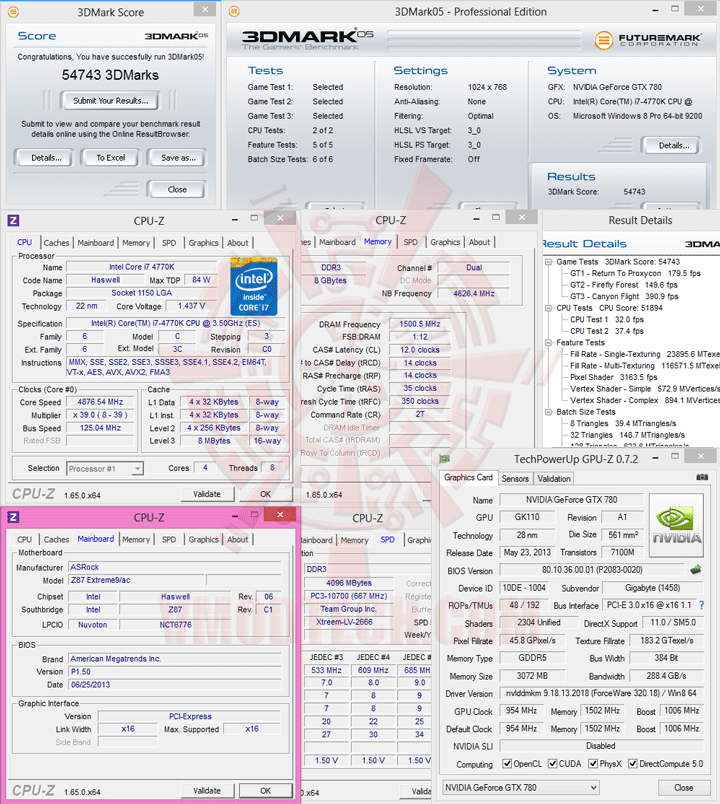This screenshot has height=804, width=720.
Task: Collapse the CPU Tests tree node
Action: click(x=548, y=308)
